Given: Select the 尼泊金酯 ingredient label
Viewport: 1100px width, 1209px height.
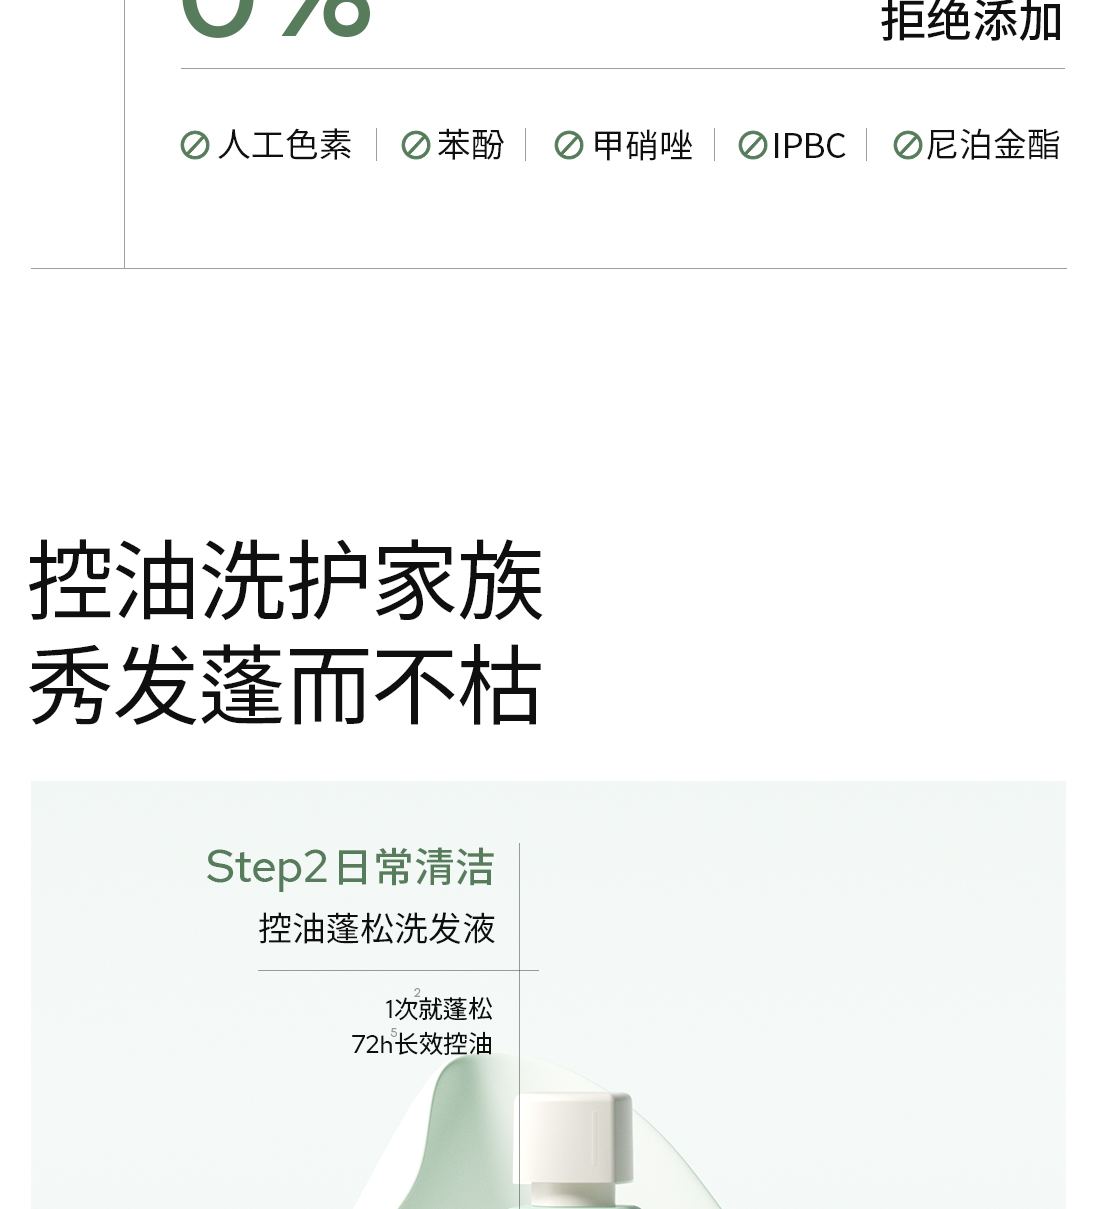Looking at the screenshot, I should pyautogui.click(x=993, y=145).
